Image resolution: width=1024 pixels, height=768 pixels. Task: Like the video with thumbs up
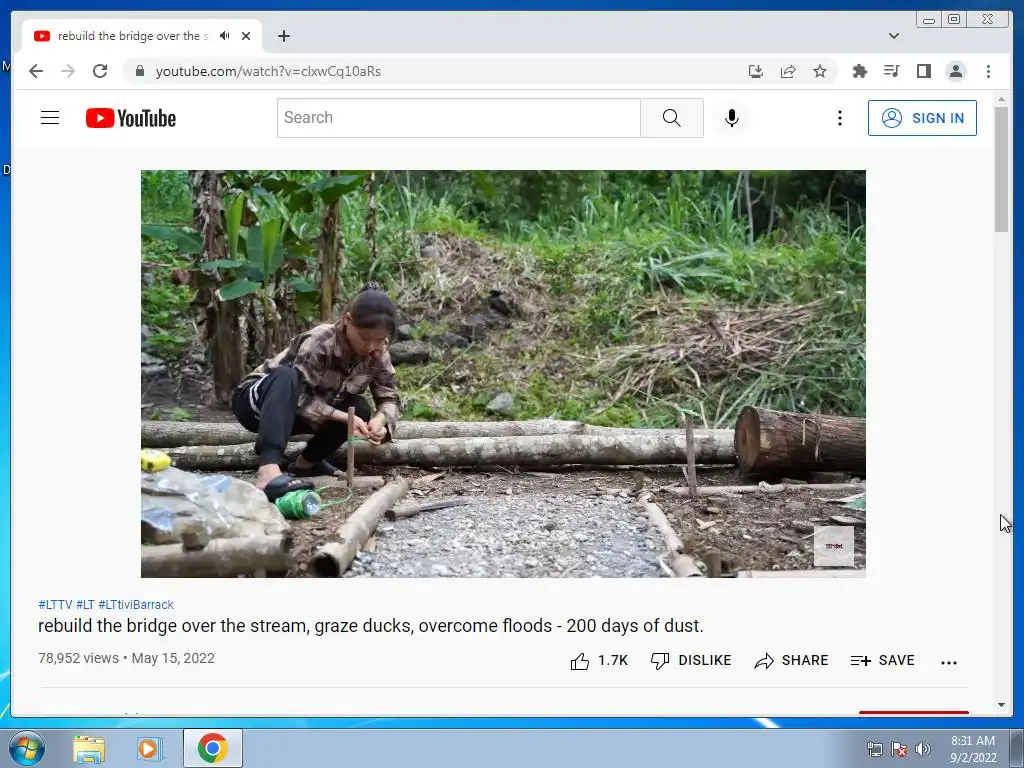point(599,661)
